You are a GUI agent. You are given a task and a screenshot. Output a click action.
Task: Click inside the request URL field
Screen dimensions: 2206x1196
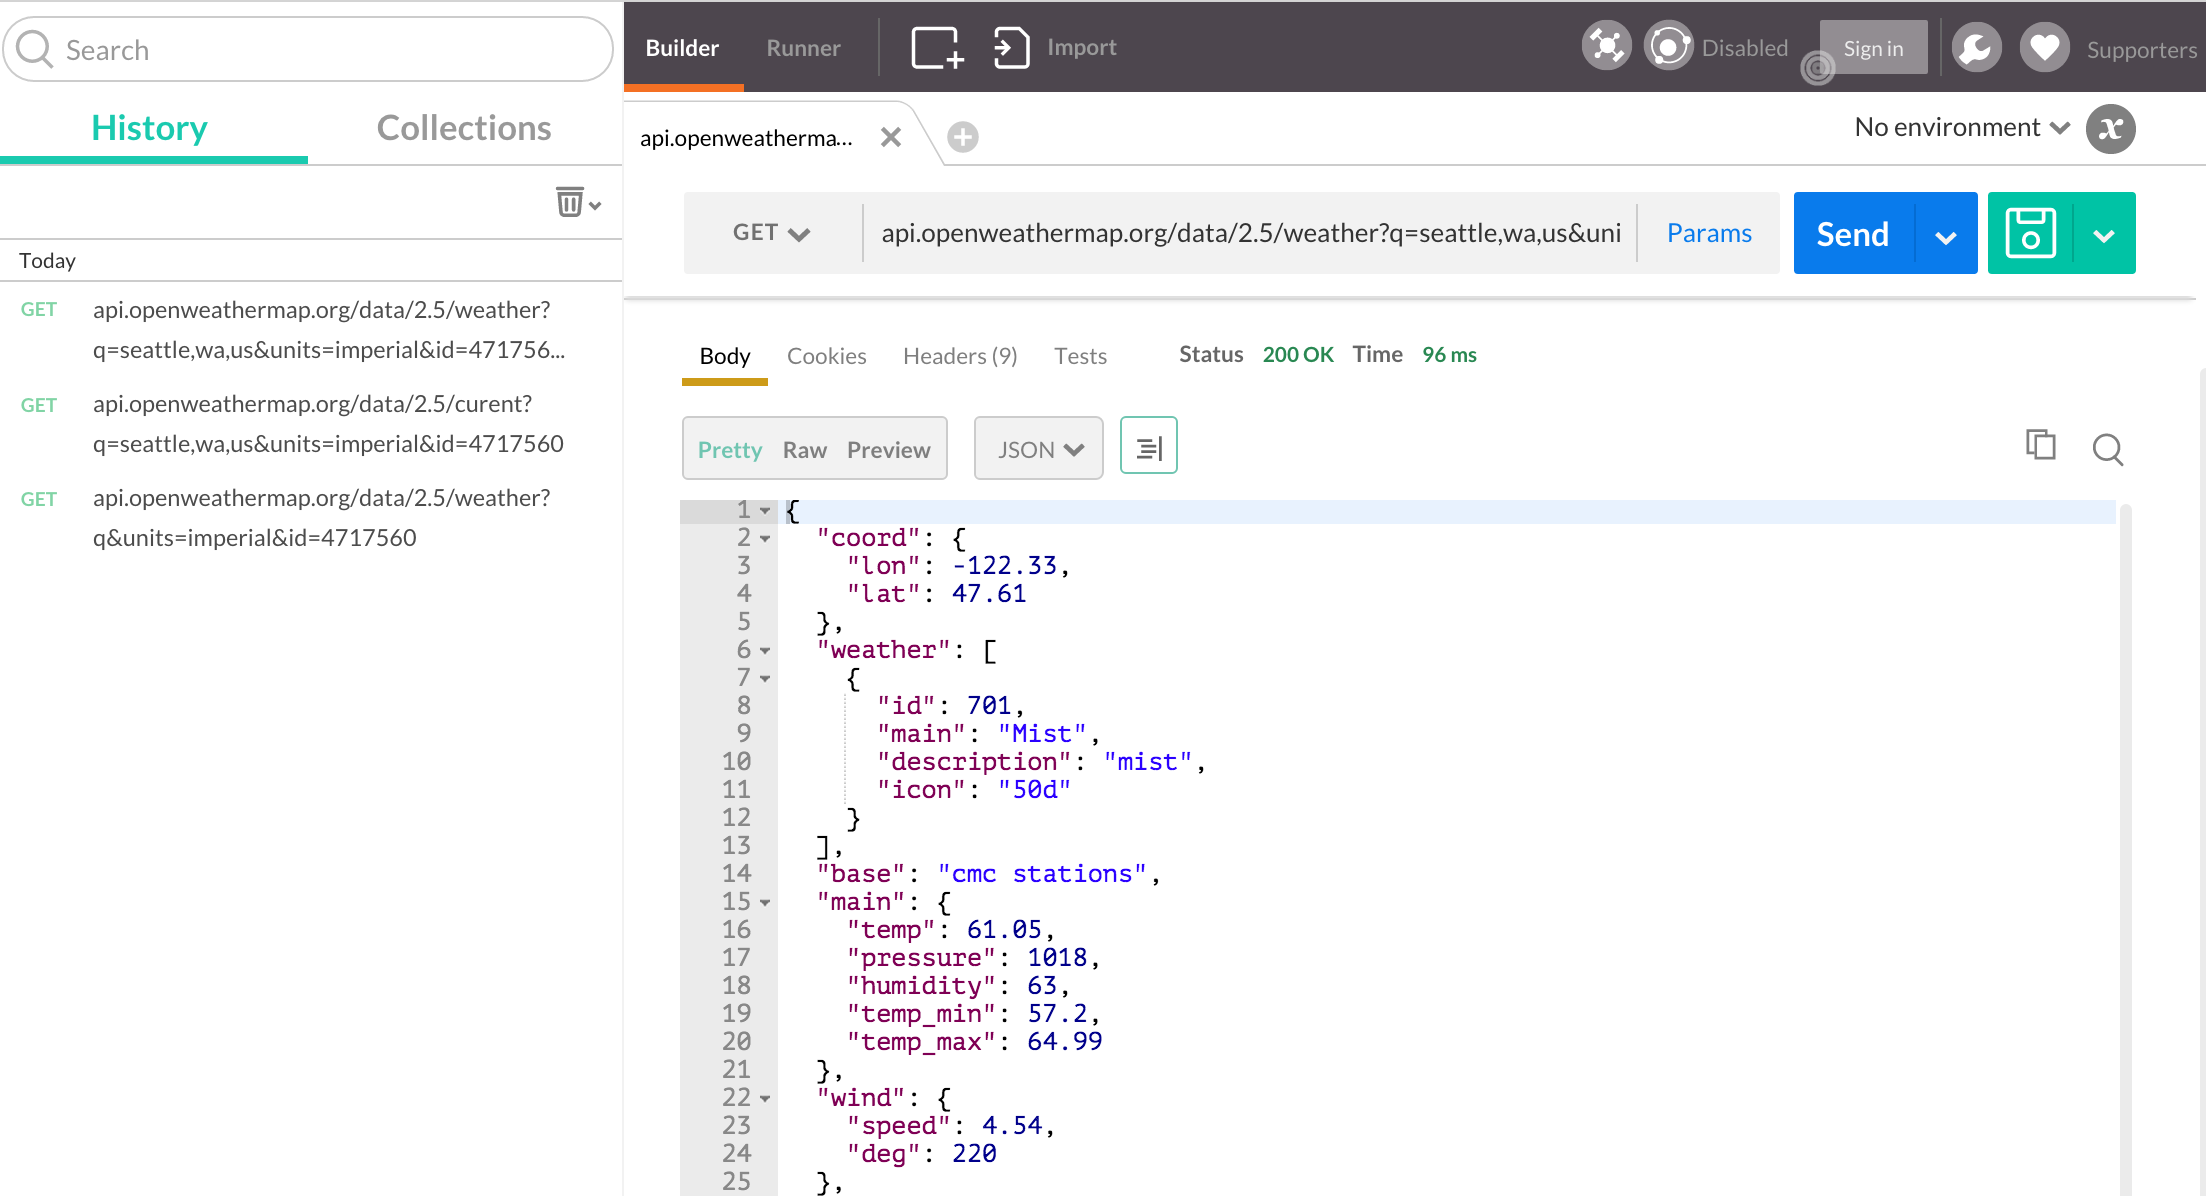pyautogui.click(x=1250, y=233)
